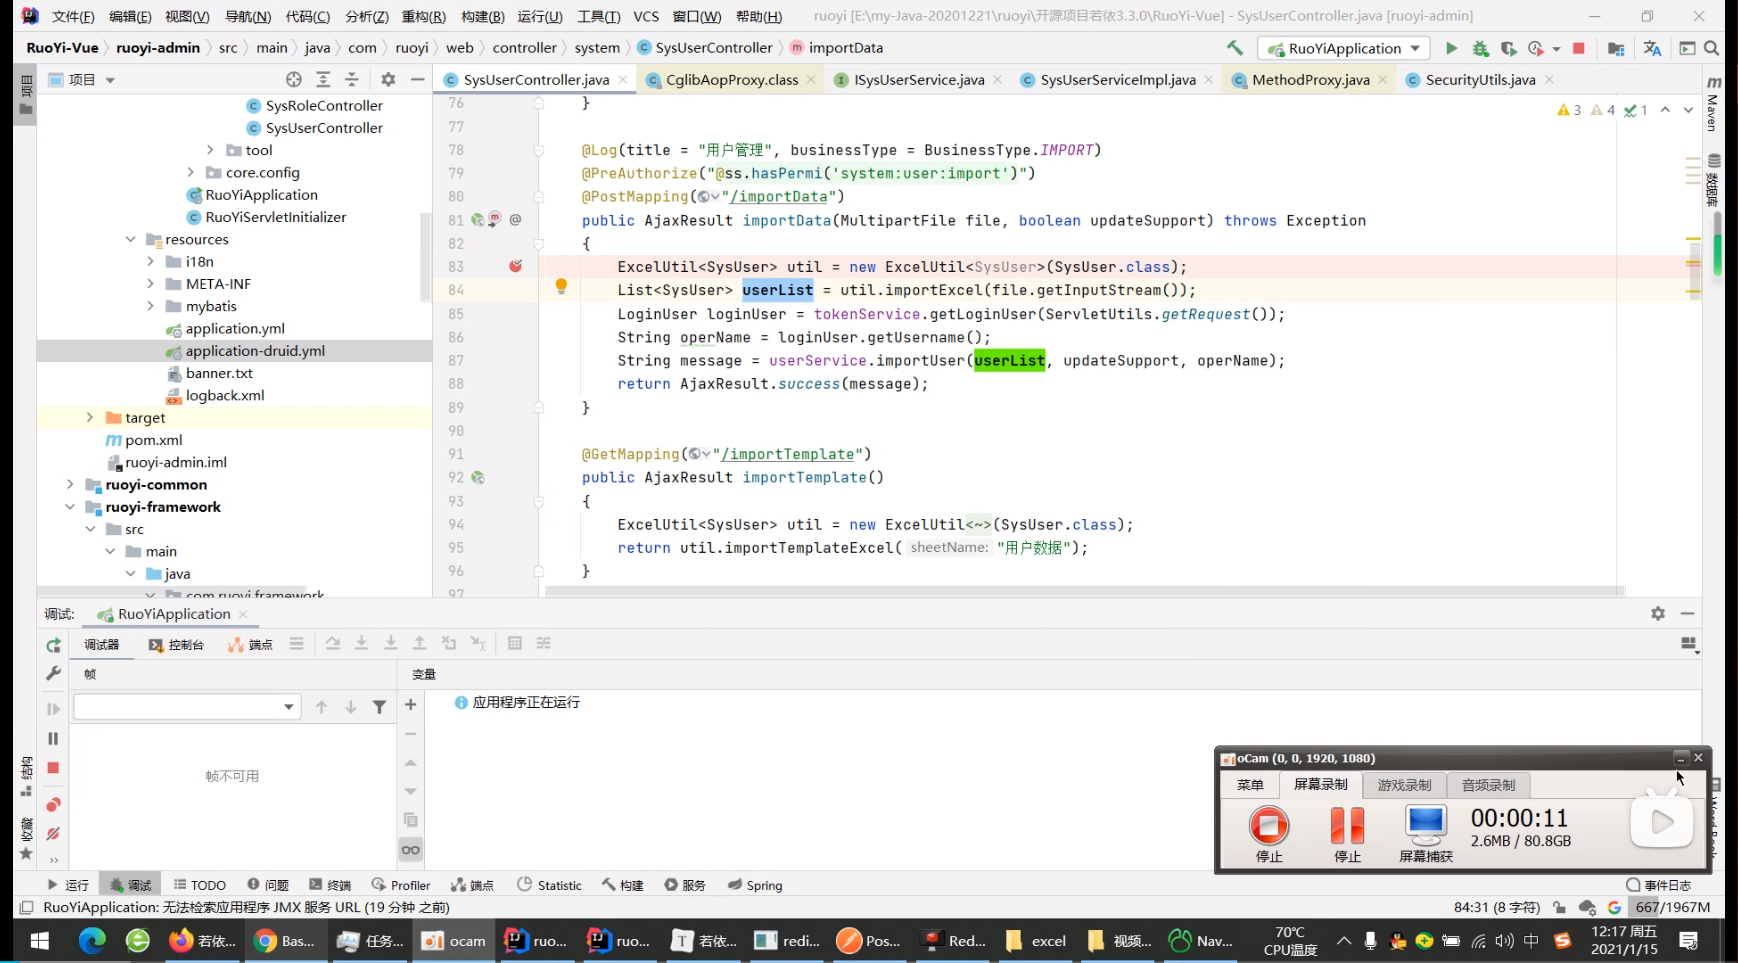Open the Profiler tool window
Image resolution: width=1738 pixels, height=963 pixels.
[400, 885]
